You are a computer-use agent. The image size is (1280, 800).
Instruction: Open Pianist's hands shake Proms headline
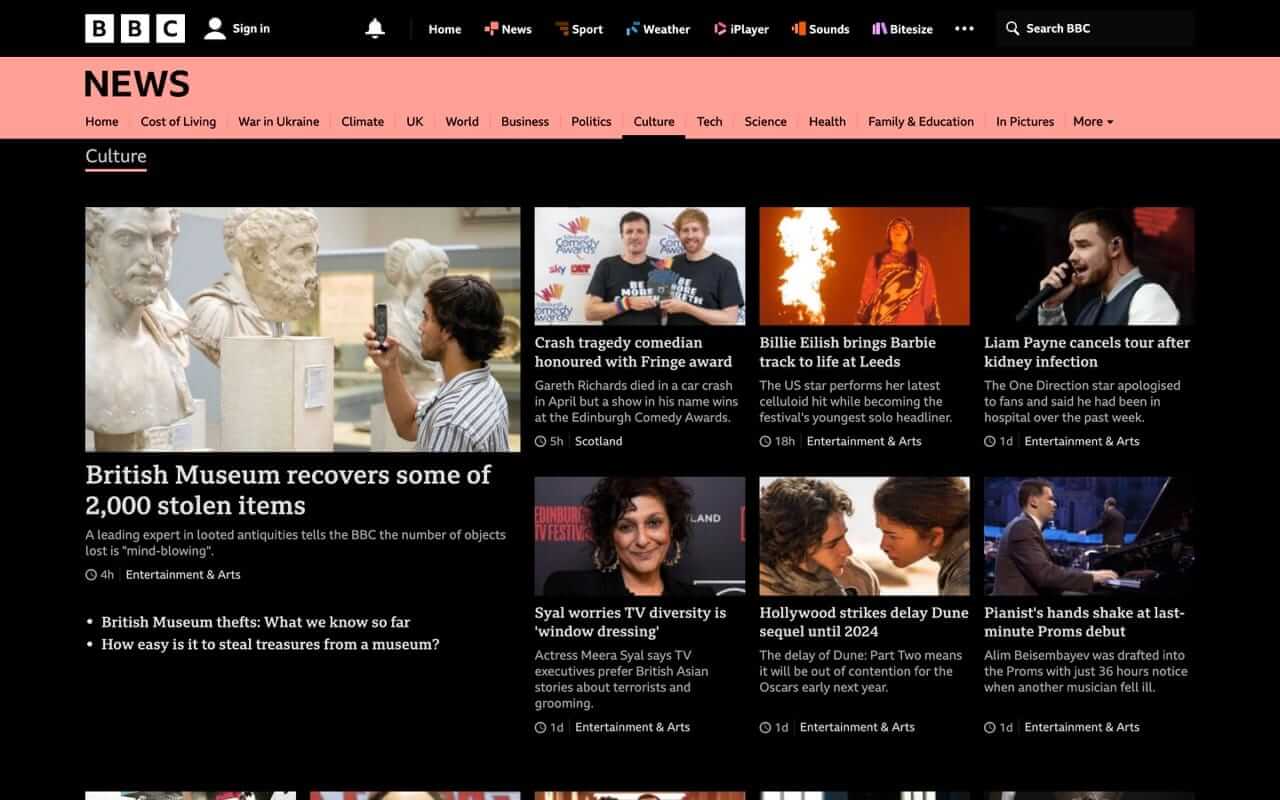pos(1084,622)
